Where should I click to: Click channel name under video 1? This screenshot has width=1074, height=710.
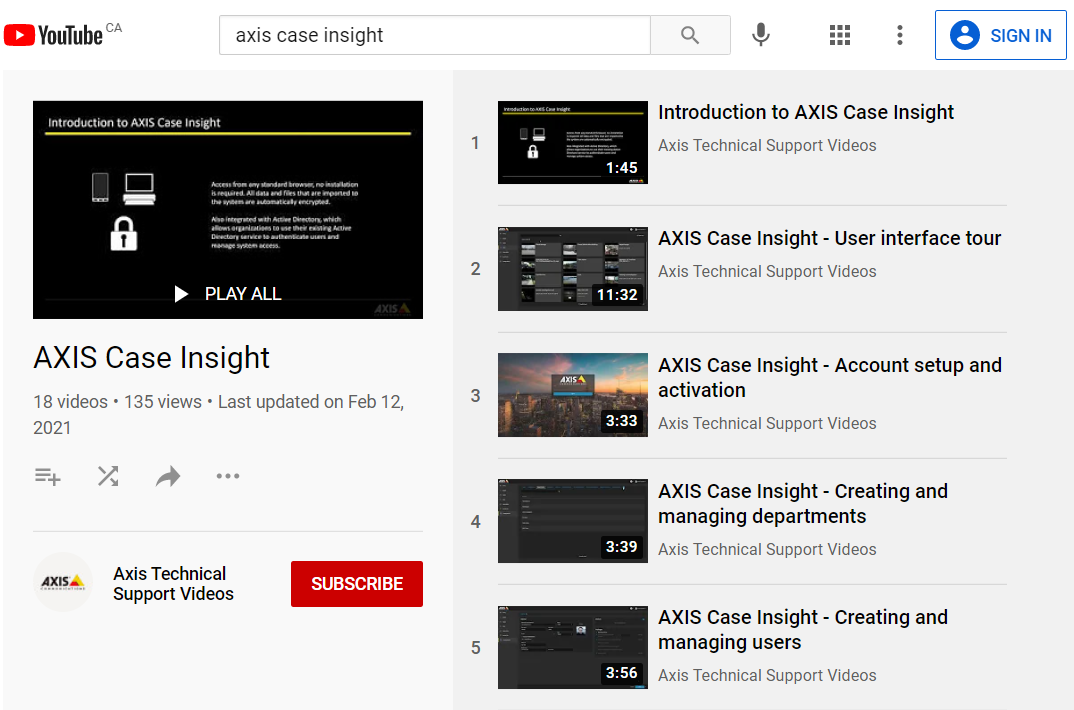767,145
